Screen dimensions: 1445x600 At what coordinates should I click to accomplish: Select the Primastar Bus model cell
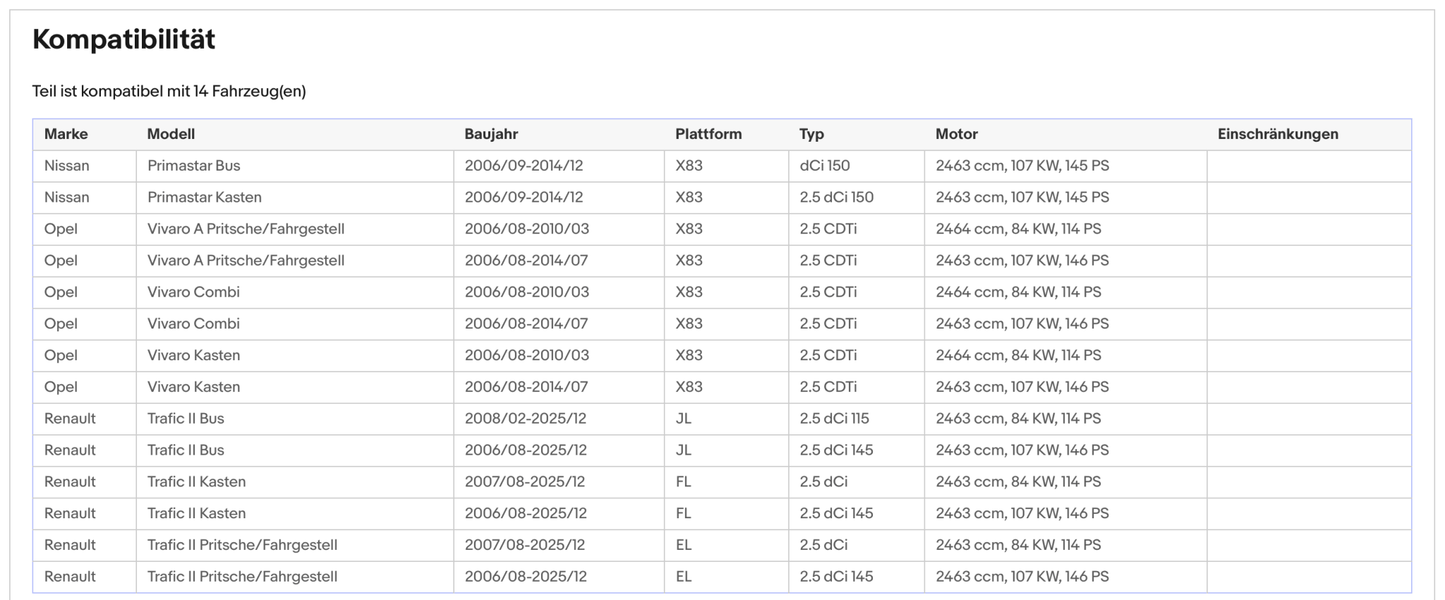[x=194, y=166]
